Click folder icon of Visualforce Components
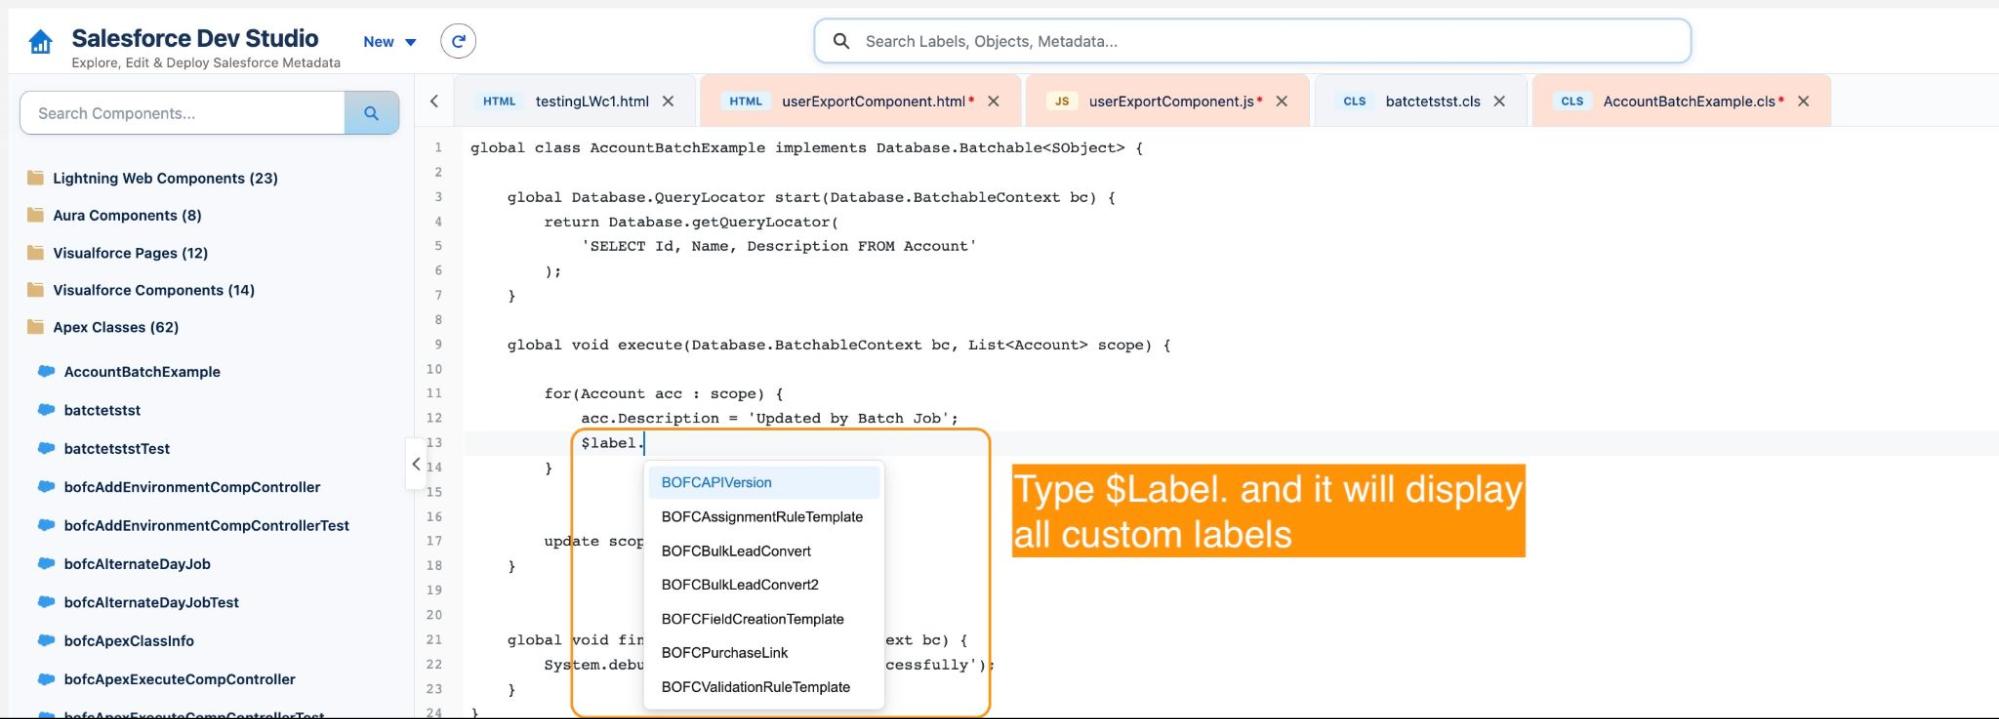 coord(36,290)
